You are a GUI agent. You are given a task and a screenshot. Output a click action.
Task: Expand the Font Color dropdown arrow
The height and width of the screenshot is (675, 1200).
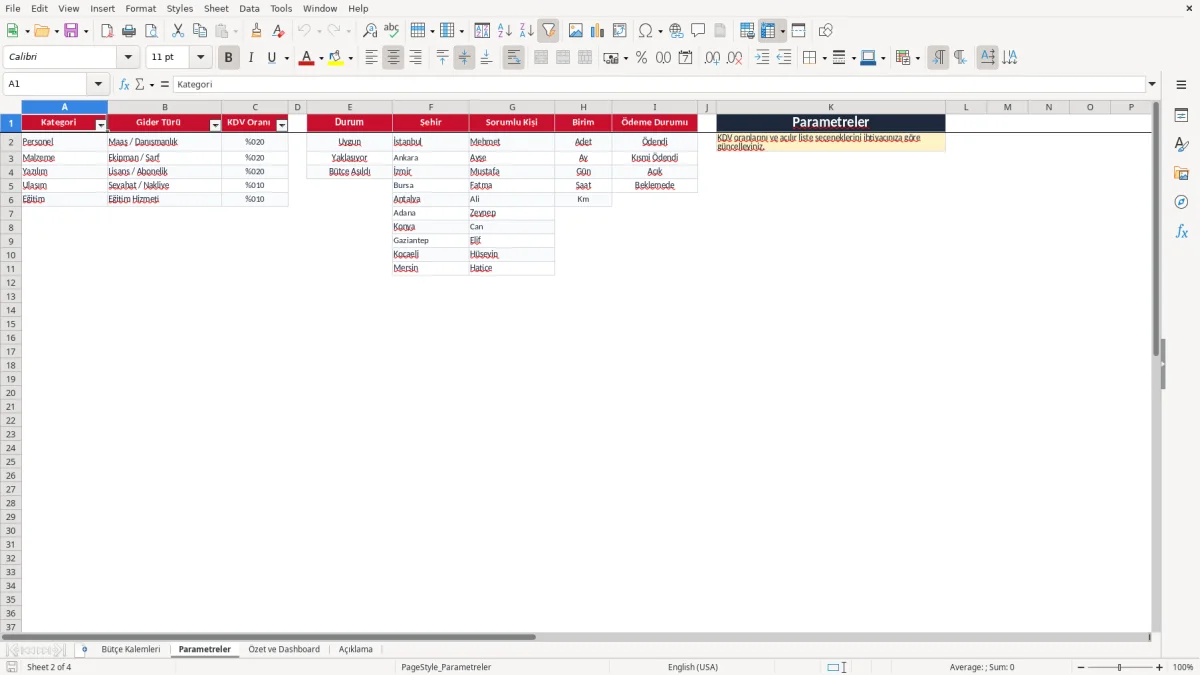pos(320,58)
